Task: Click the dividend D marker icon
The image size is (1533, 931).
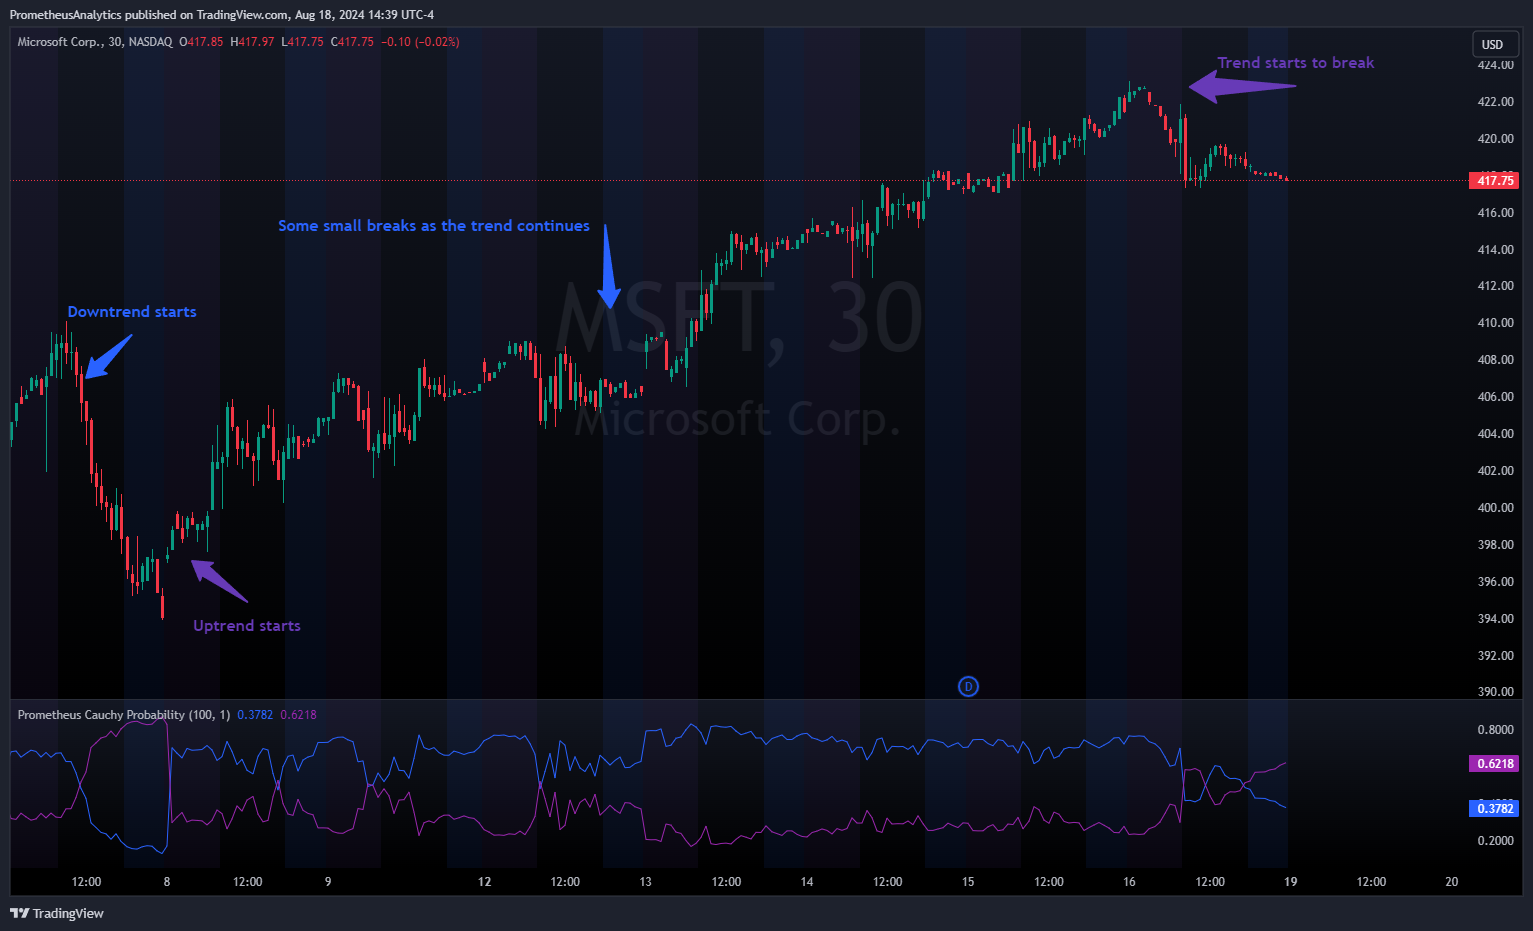Action: [x=968, y=686]
